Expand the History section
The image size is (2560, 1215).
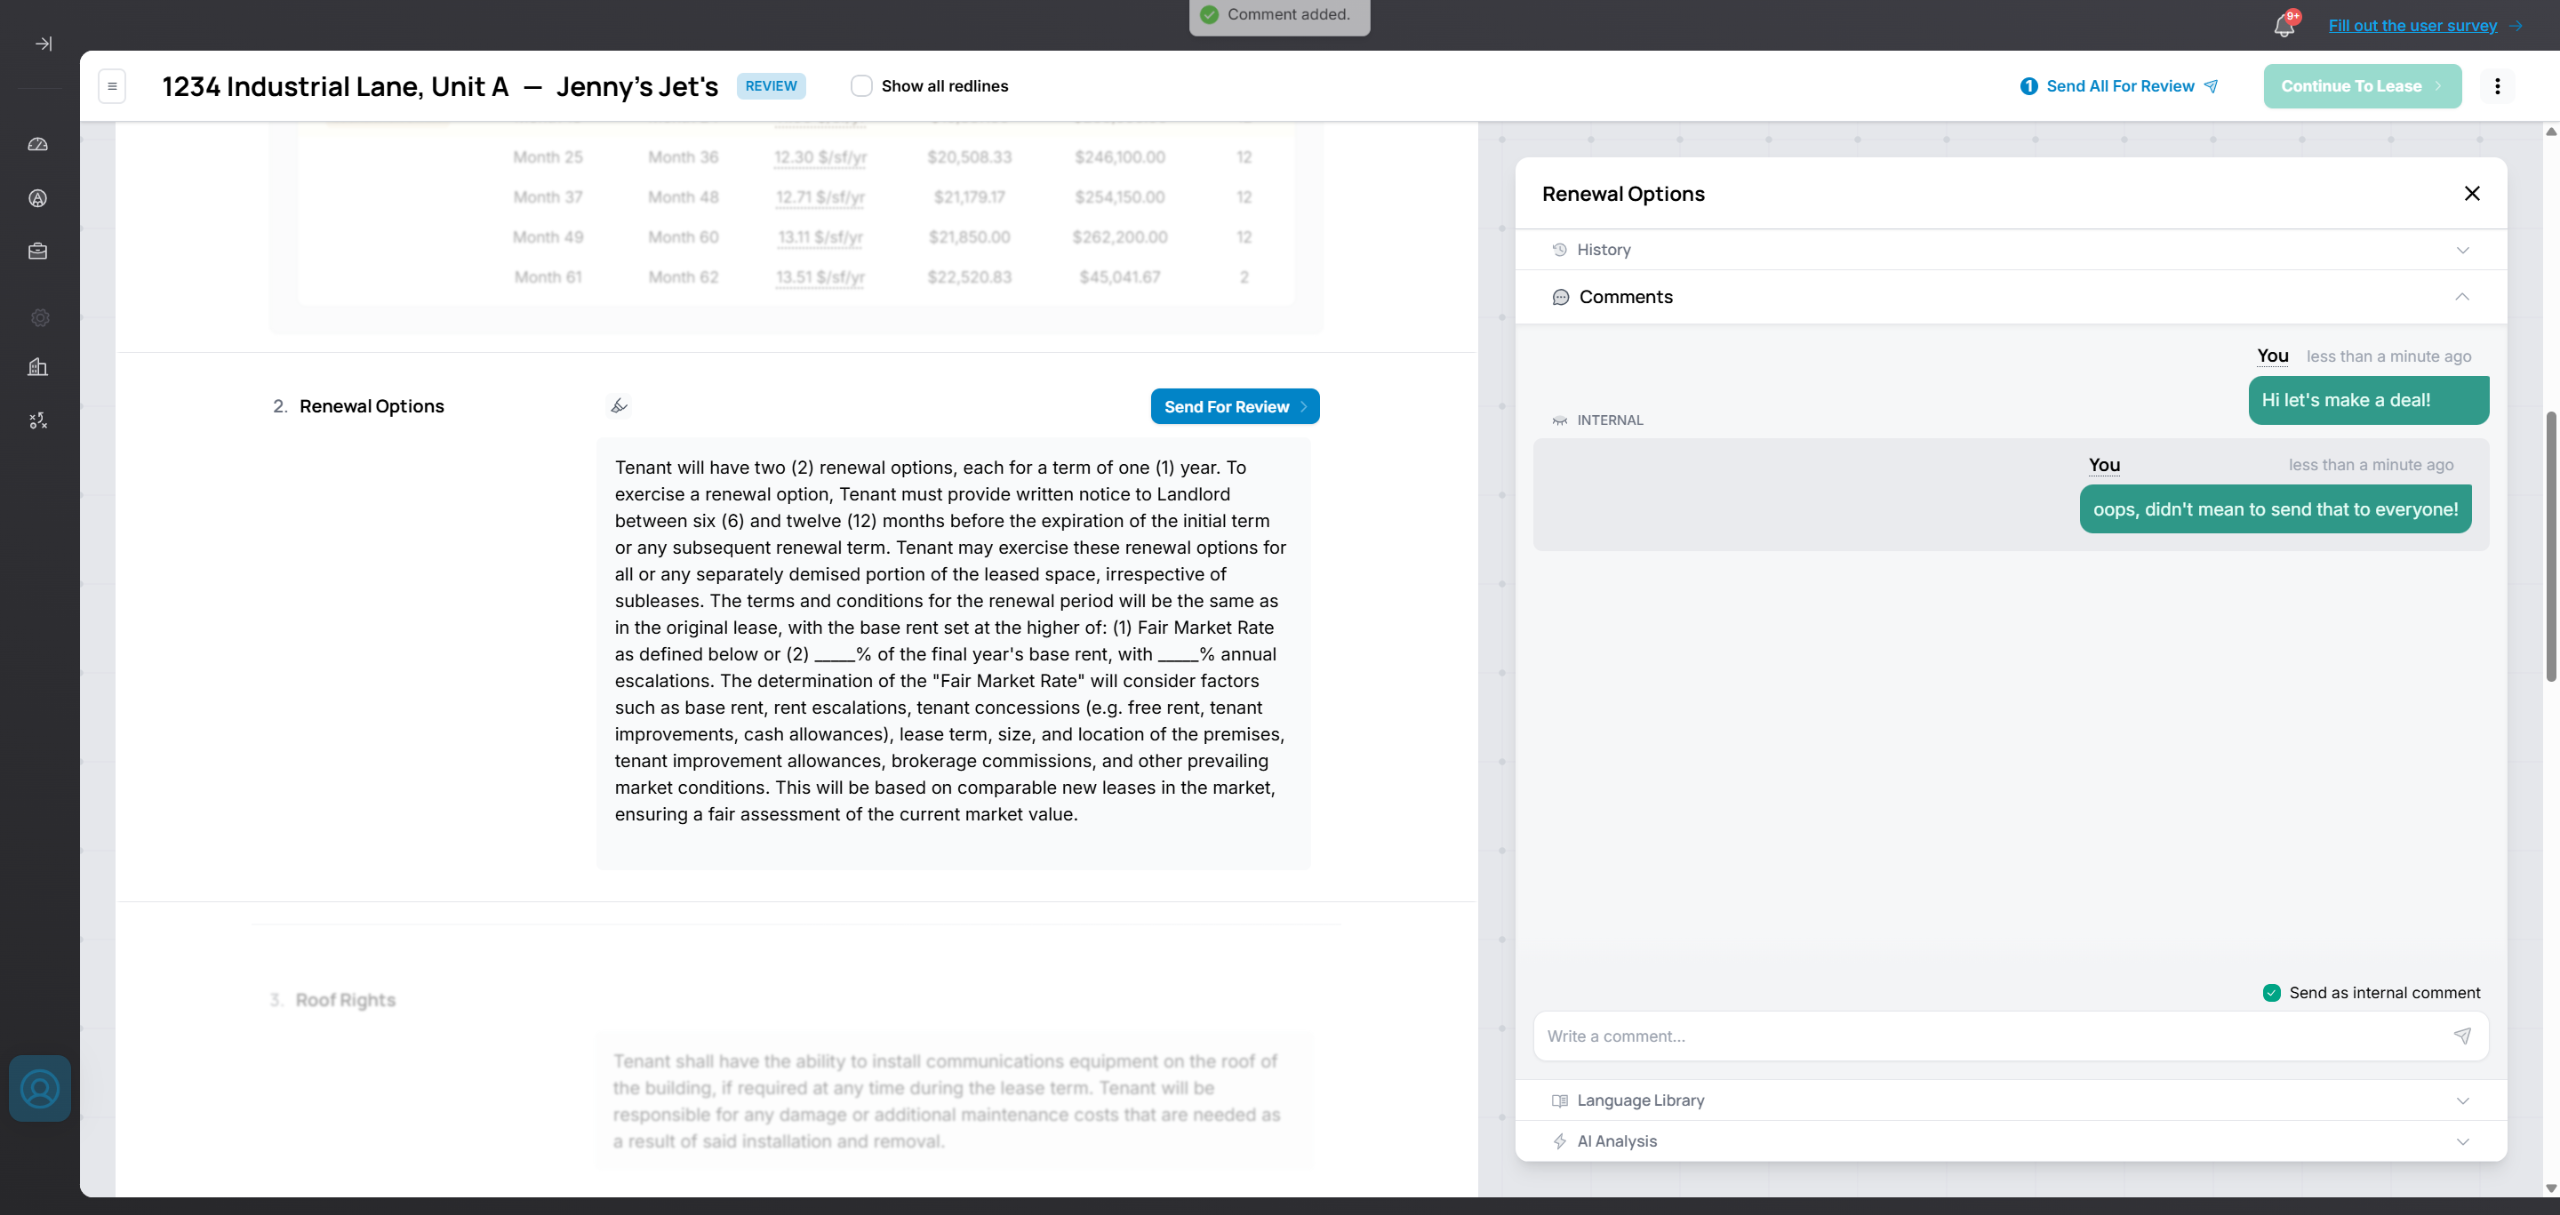2010,250
